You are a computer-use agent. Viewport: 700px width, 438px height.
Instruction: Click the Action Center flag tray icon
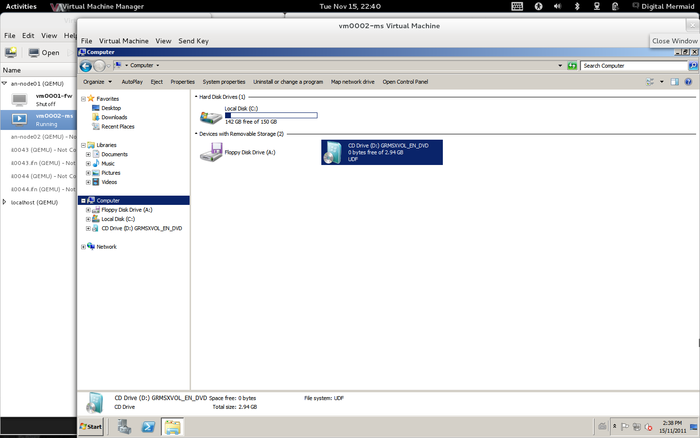(x=625, y=427)
